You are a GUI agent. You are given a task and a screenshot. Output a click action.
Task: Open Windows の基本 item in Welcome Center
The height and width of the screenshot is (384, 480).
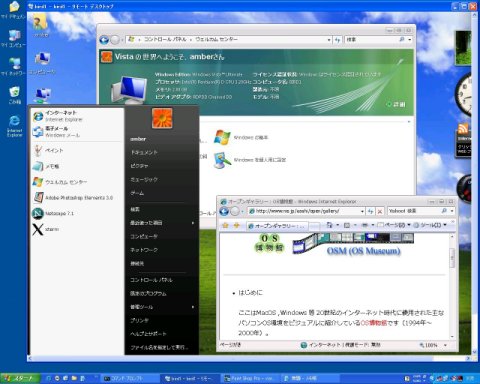(241, 137)
